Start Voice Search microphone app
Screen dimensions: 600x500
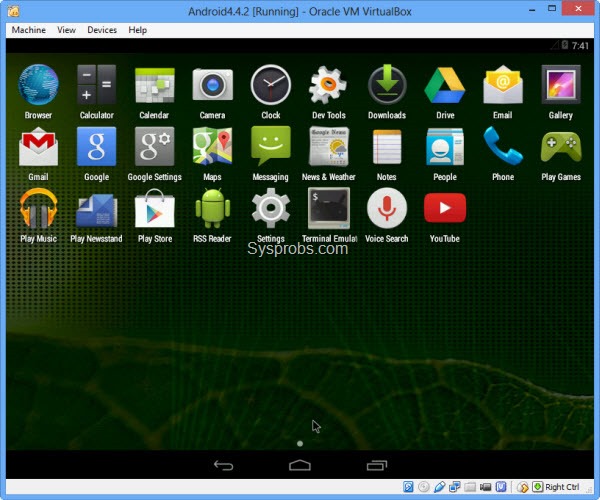tap(387, 209)
